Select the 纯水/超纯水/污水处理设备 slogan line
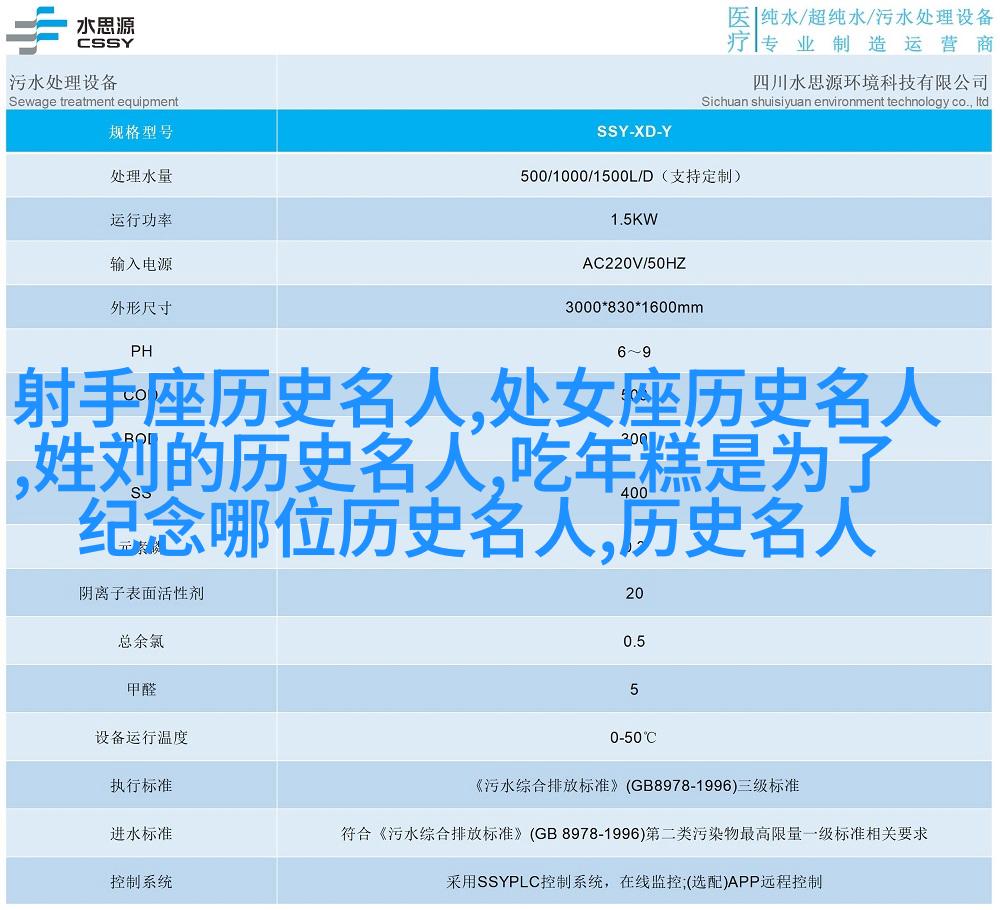Screen dimensions: 1000x910 [x=877, y=18]
